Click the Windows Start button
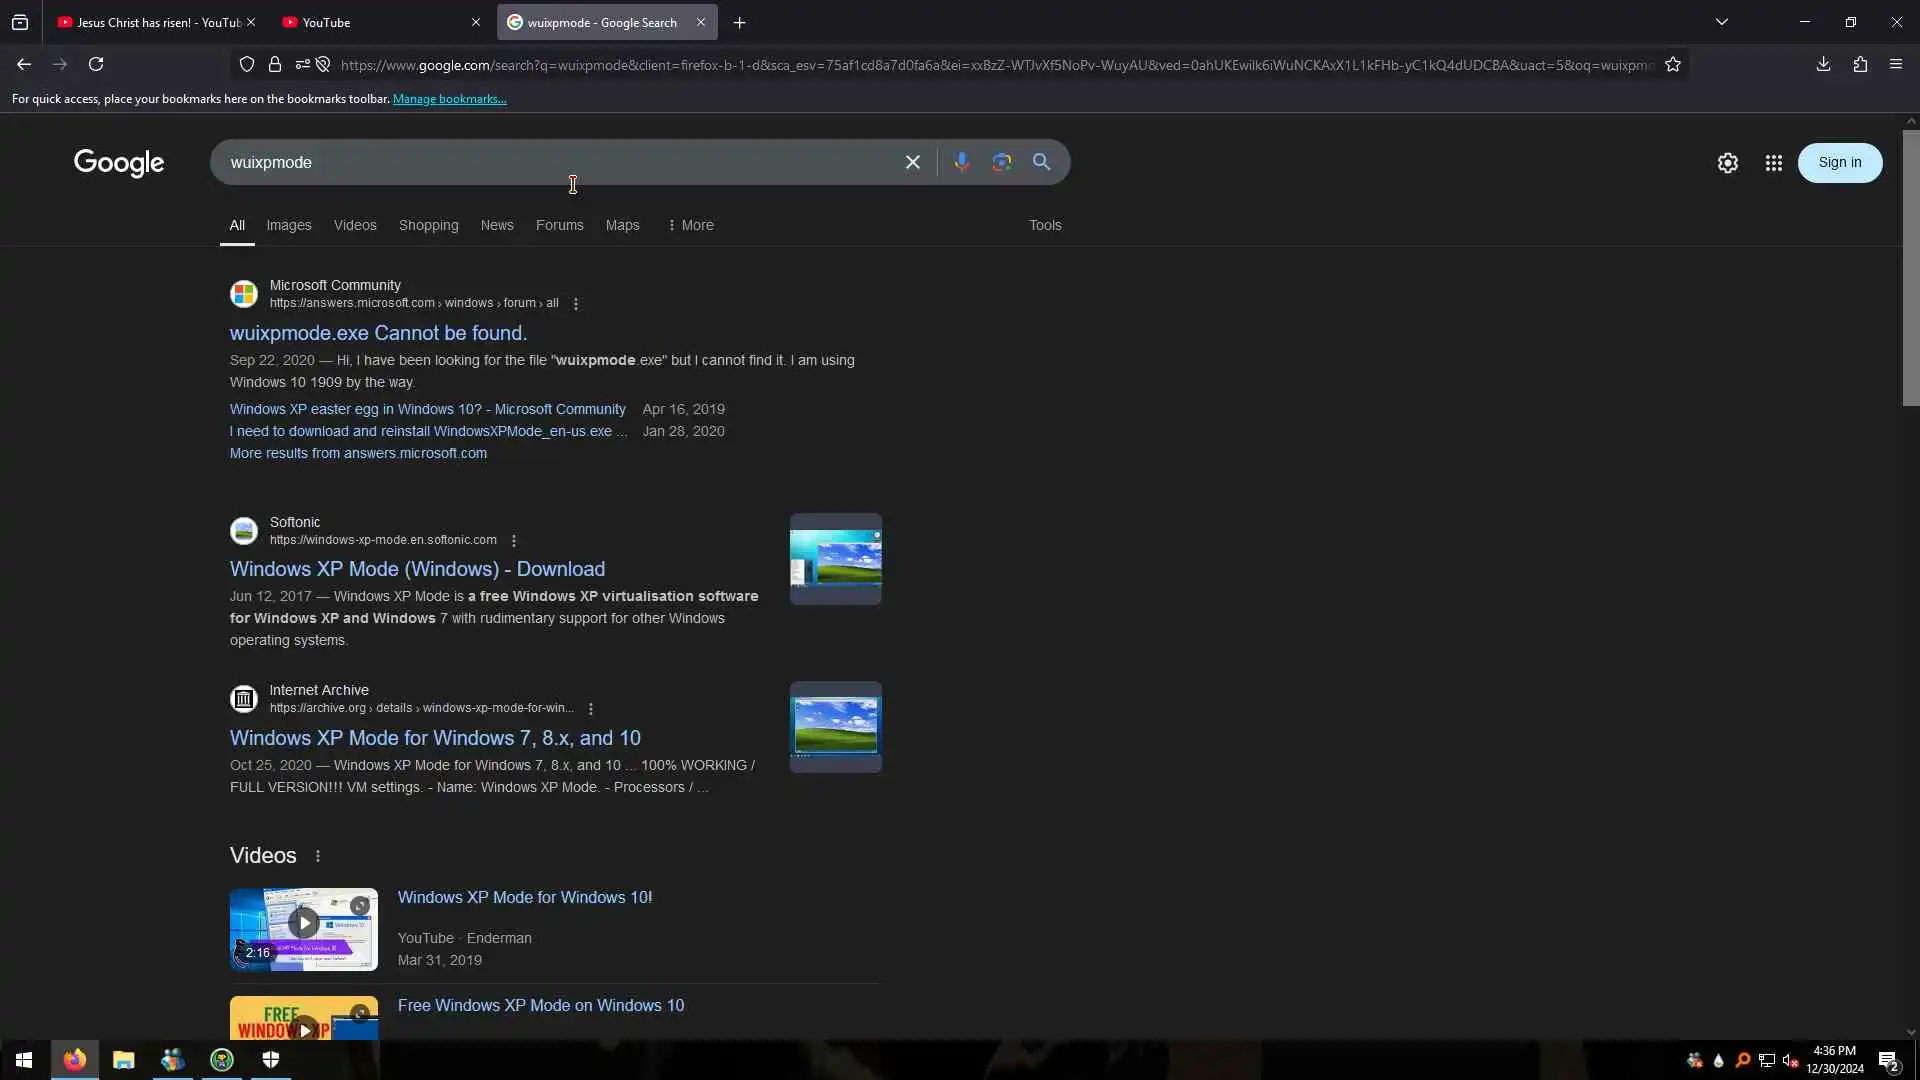The height and width of the screenshot is (1080, 1920). pyautogui.click(x=24, y=1060)
